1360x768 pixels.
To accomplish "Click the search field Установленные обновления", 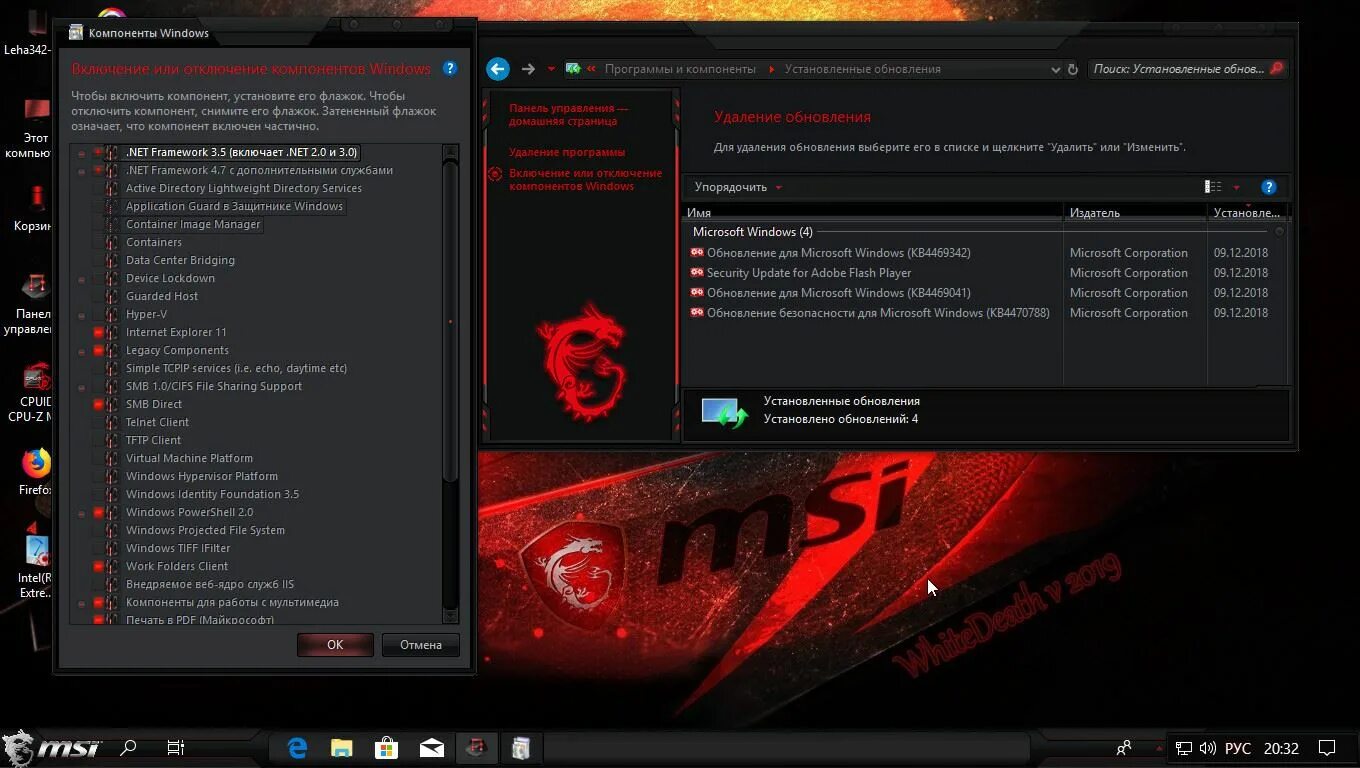I will (x=1180, y=68).
